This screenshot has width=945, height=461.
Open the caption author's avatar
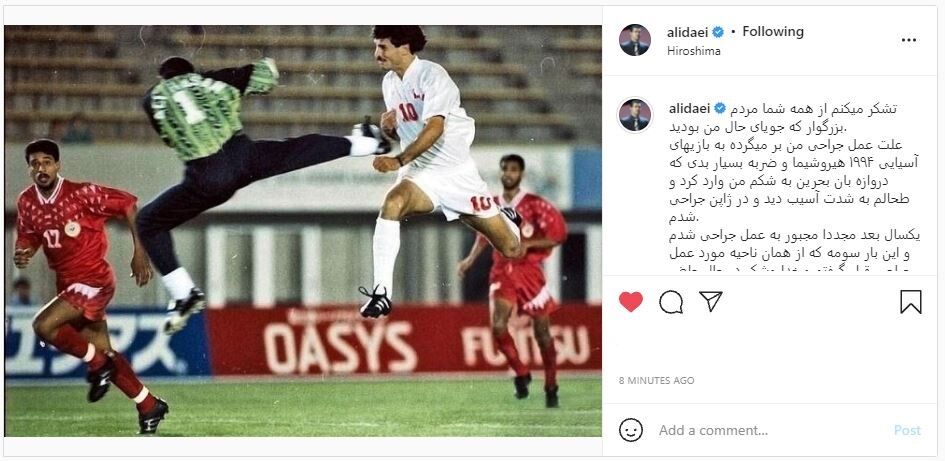(635, 115)
